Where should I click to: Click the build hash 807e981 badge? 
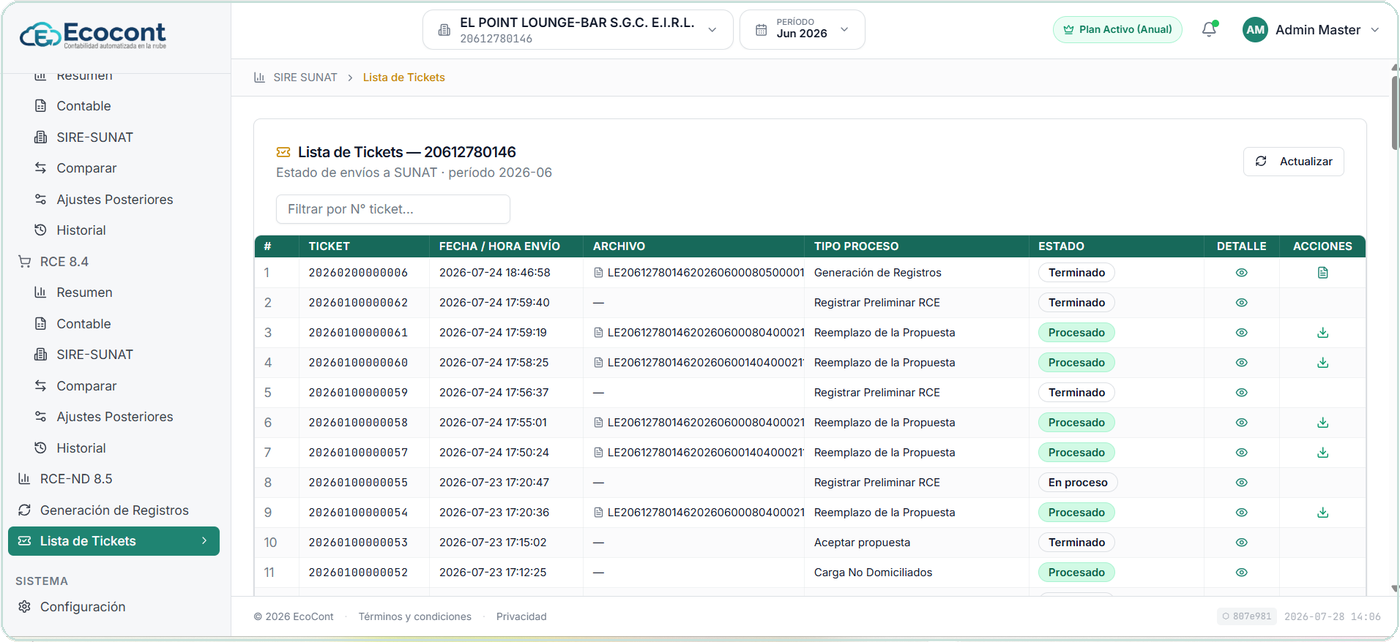click(1246, 617)
